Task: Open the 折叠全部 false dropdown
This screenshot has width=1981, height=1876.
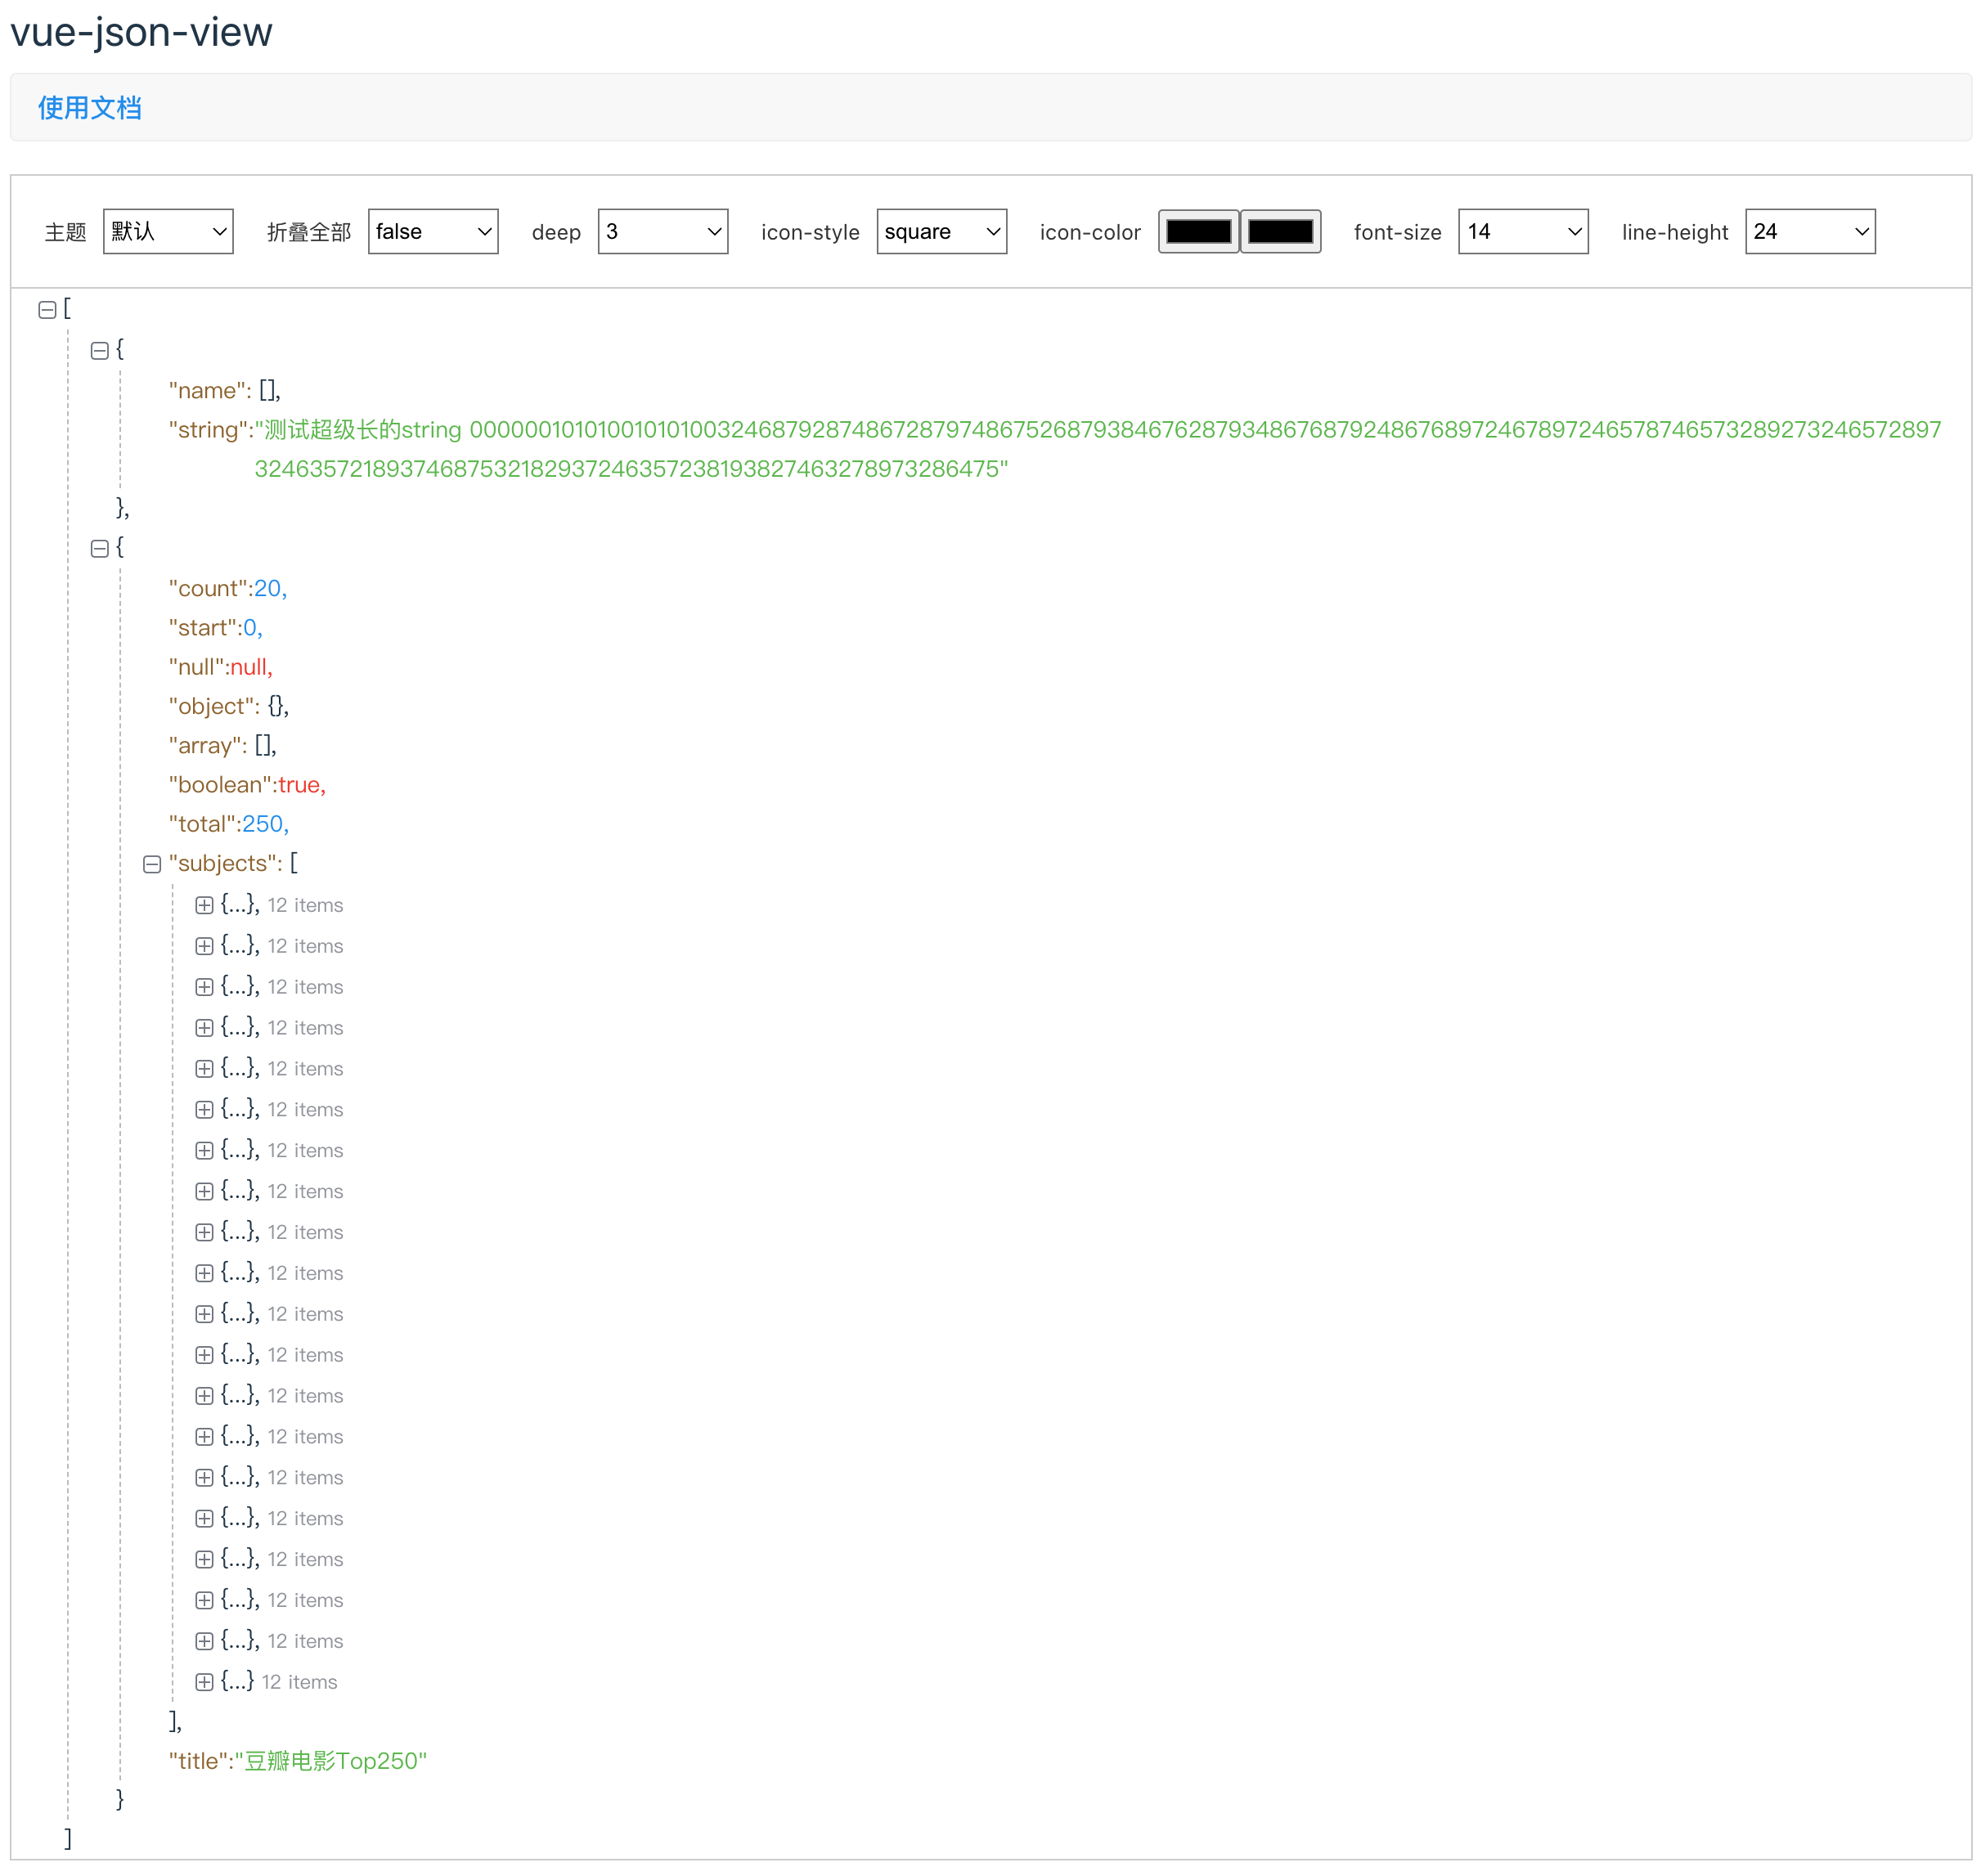Action: coord(433,232)
